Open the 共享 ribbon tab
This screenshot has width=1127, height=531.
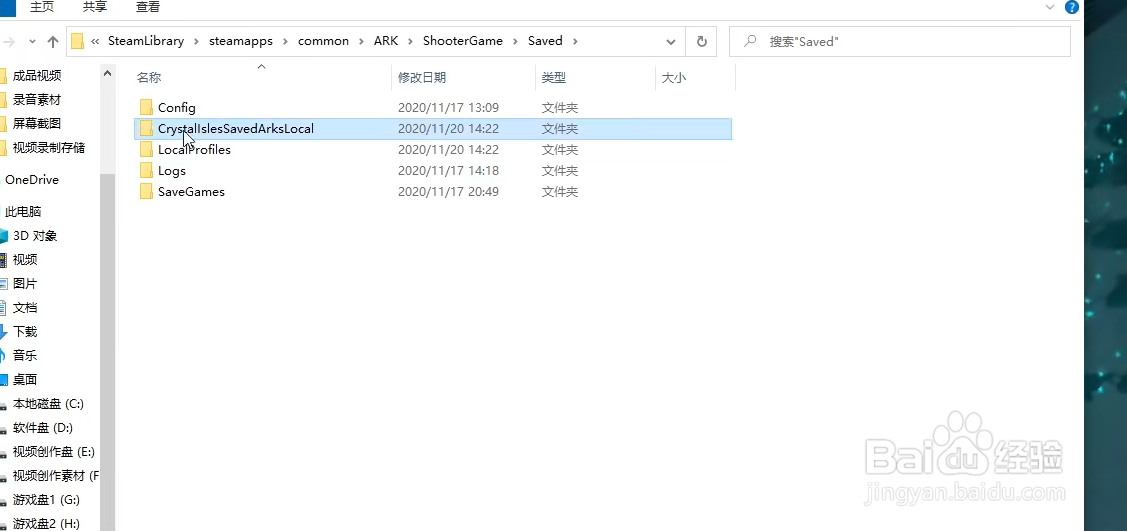coord(95,7)
